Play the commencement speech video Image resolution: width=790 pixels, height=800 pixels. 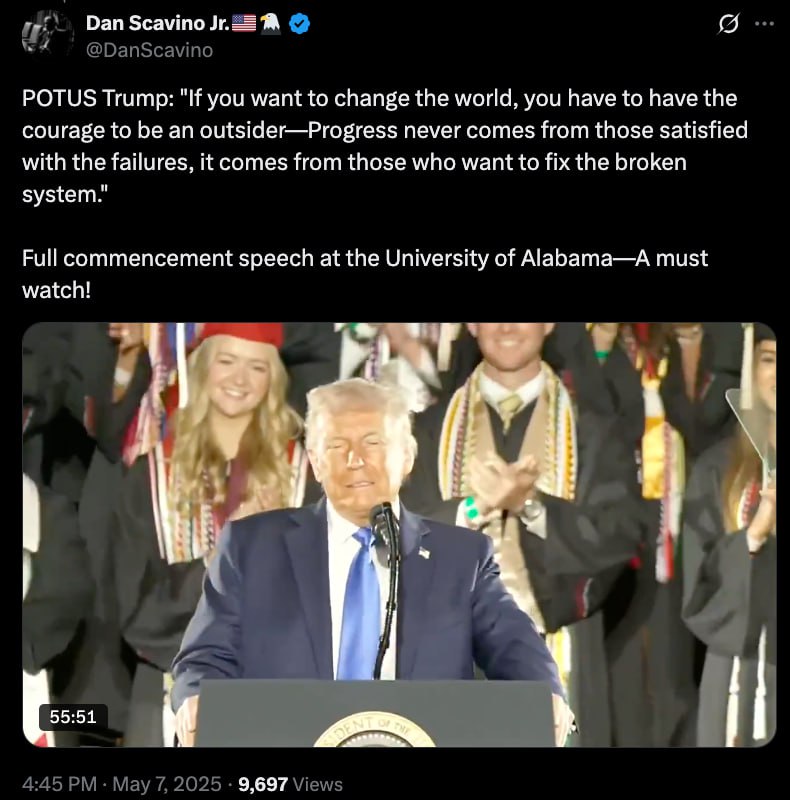pos(399,535)
